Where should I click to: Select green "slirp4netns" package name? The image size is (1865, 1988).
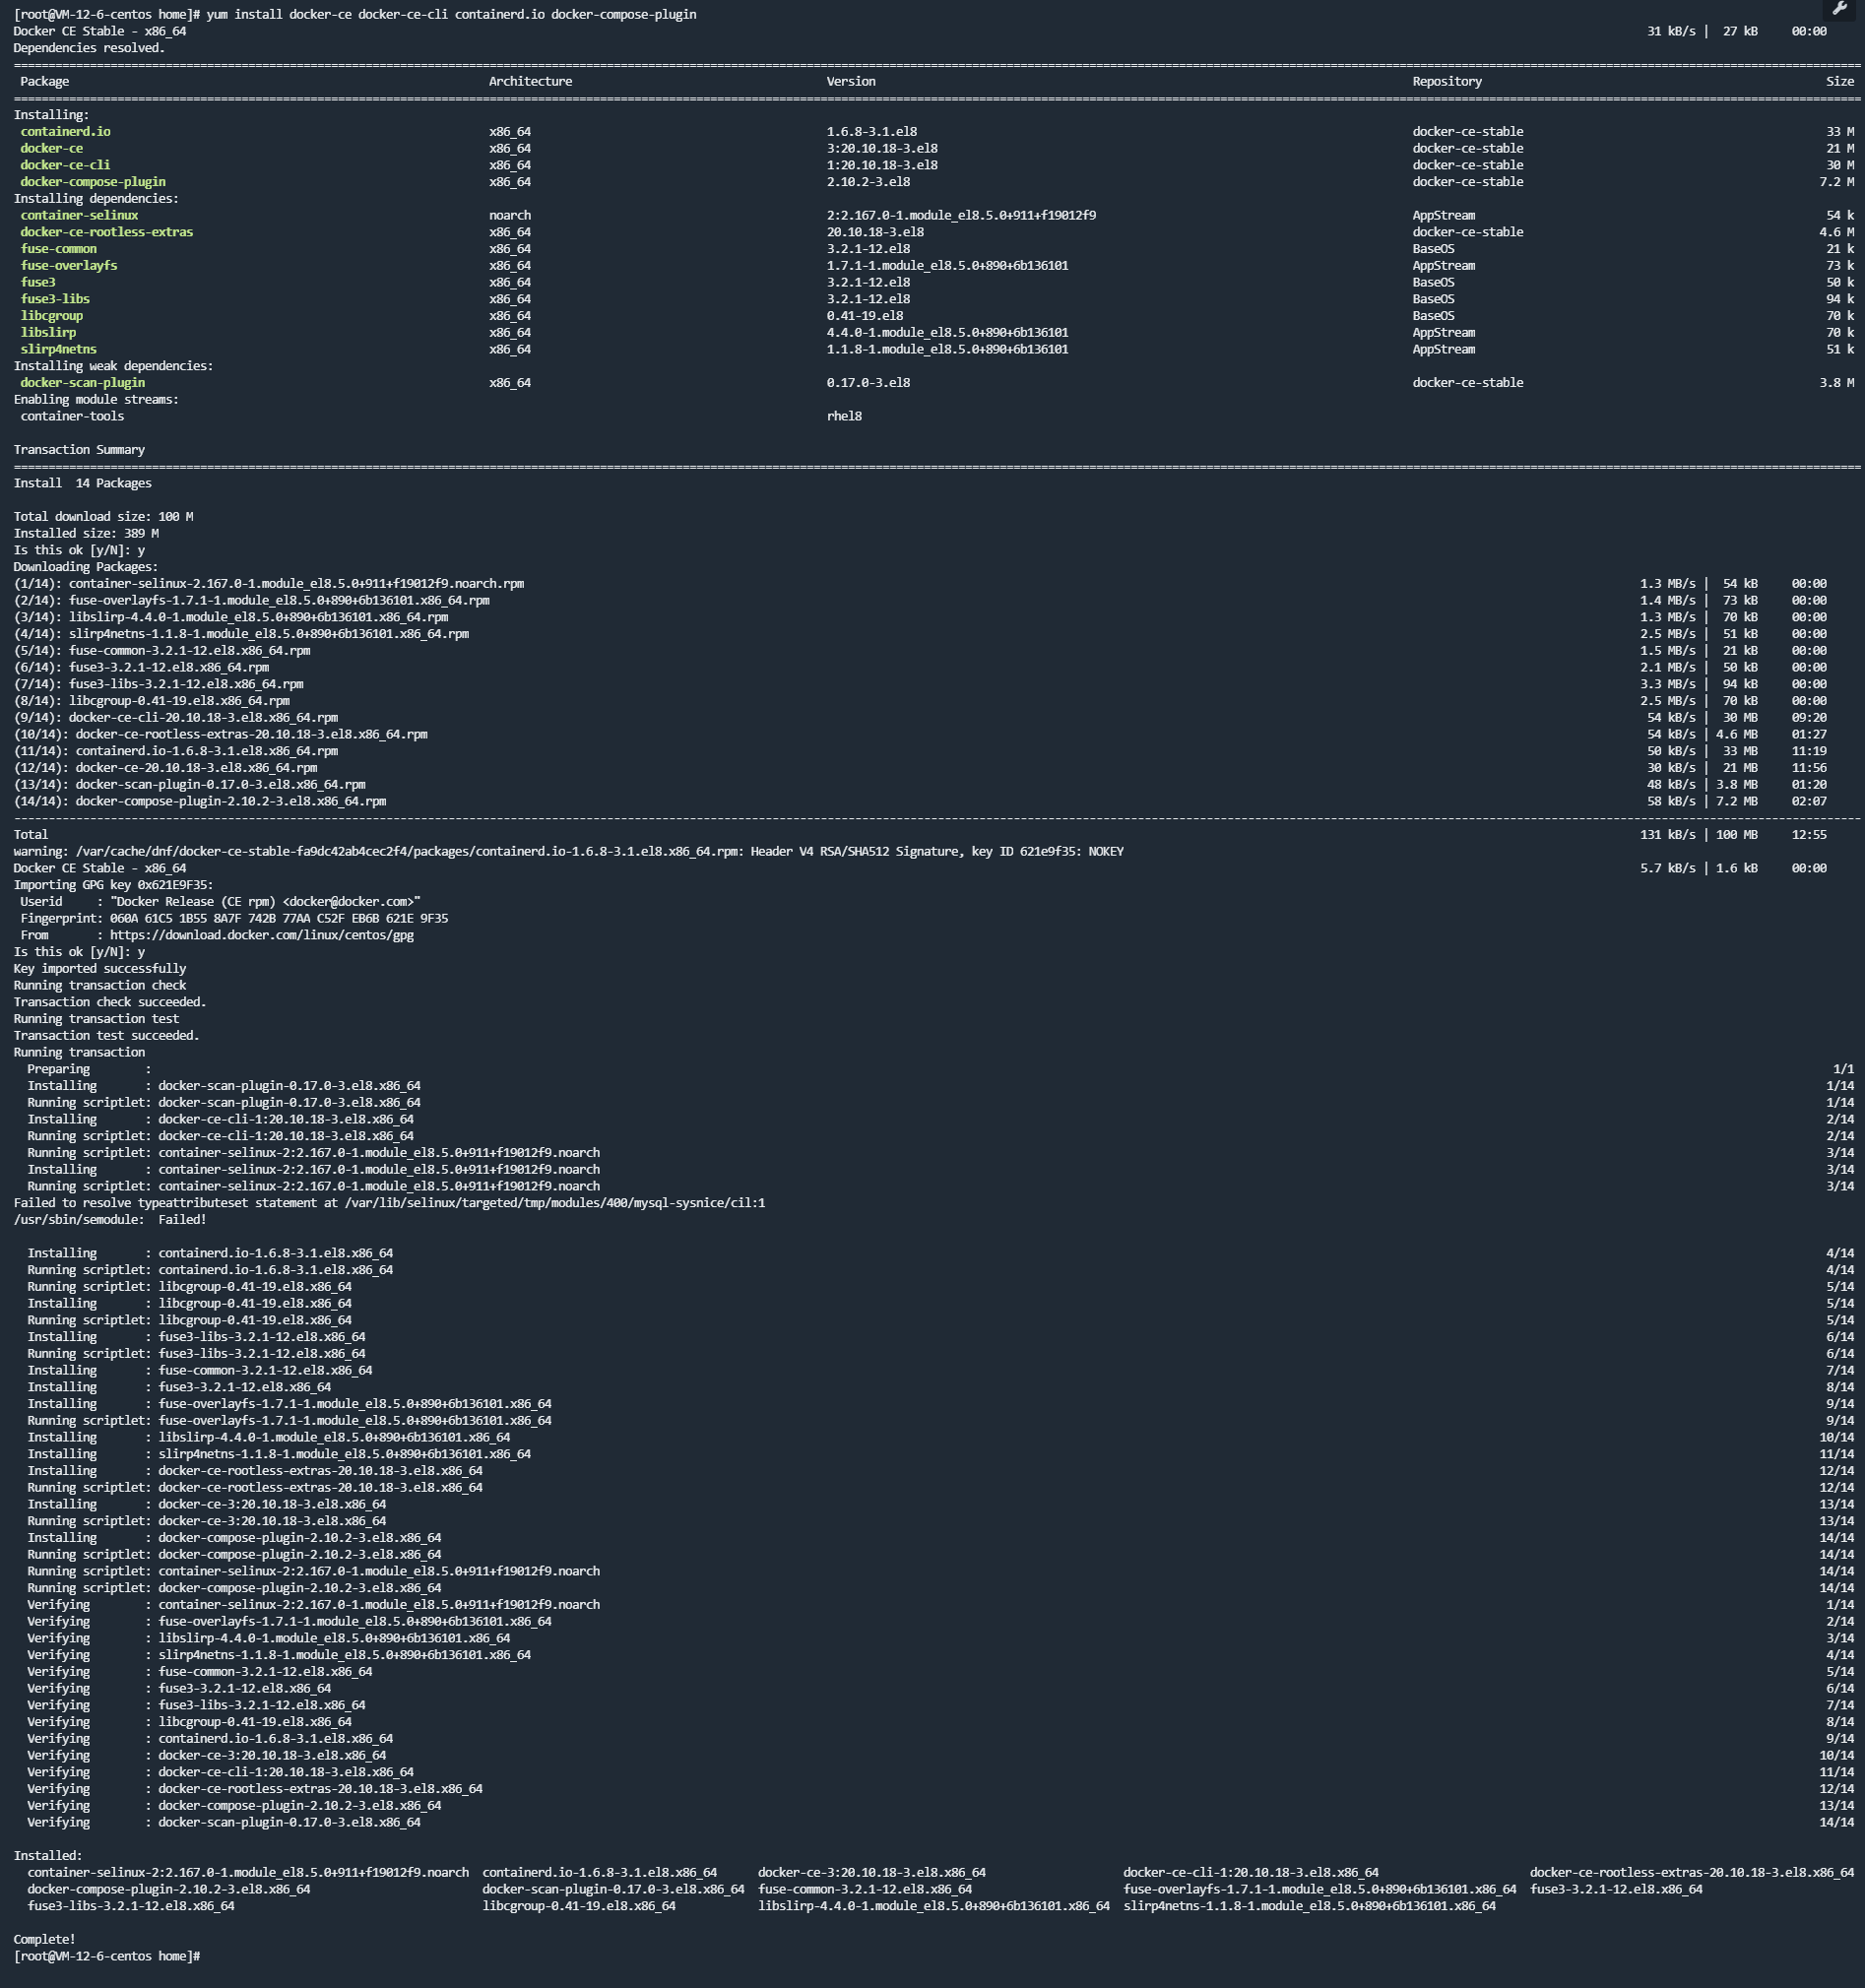pos(59,350)
